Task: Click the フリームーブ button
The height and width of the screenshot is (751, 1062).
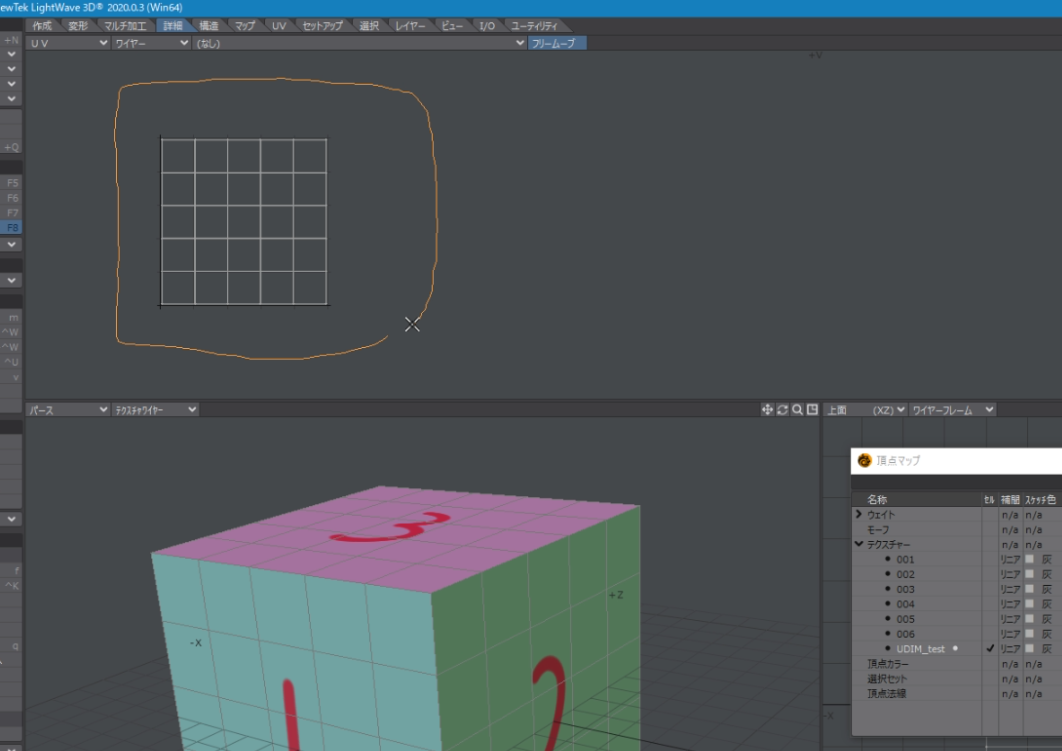Action: coord(557,43)
